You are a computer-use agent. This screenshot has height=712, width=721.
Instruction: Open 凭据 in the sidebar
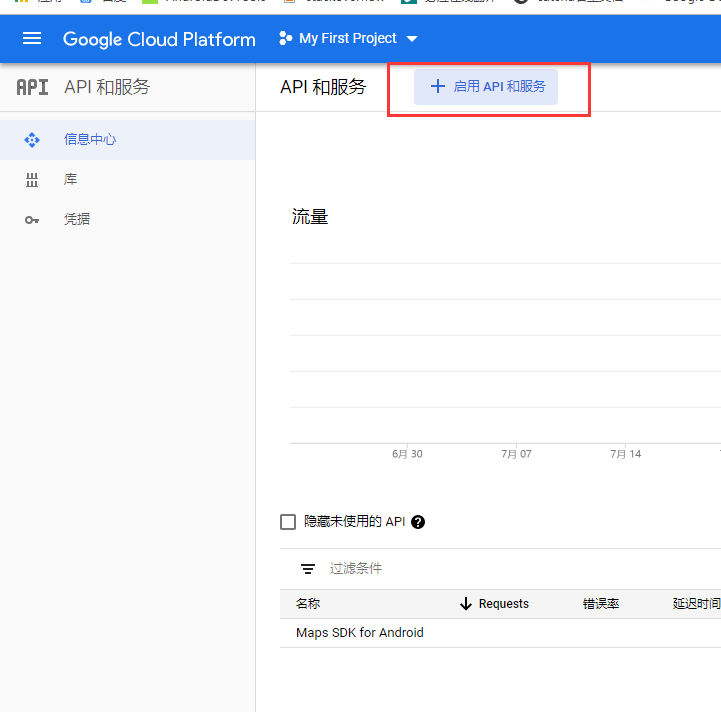[127, 219]
